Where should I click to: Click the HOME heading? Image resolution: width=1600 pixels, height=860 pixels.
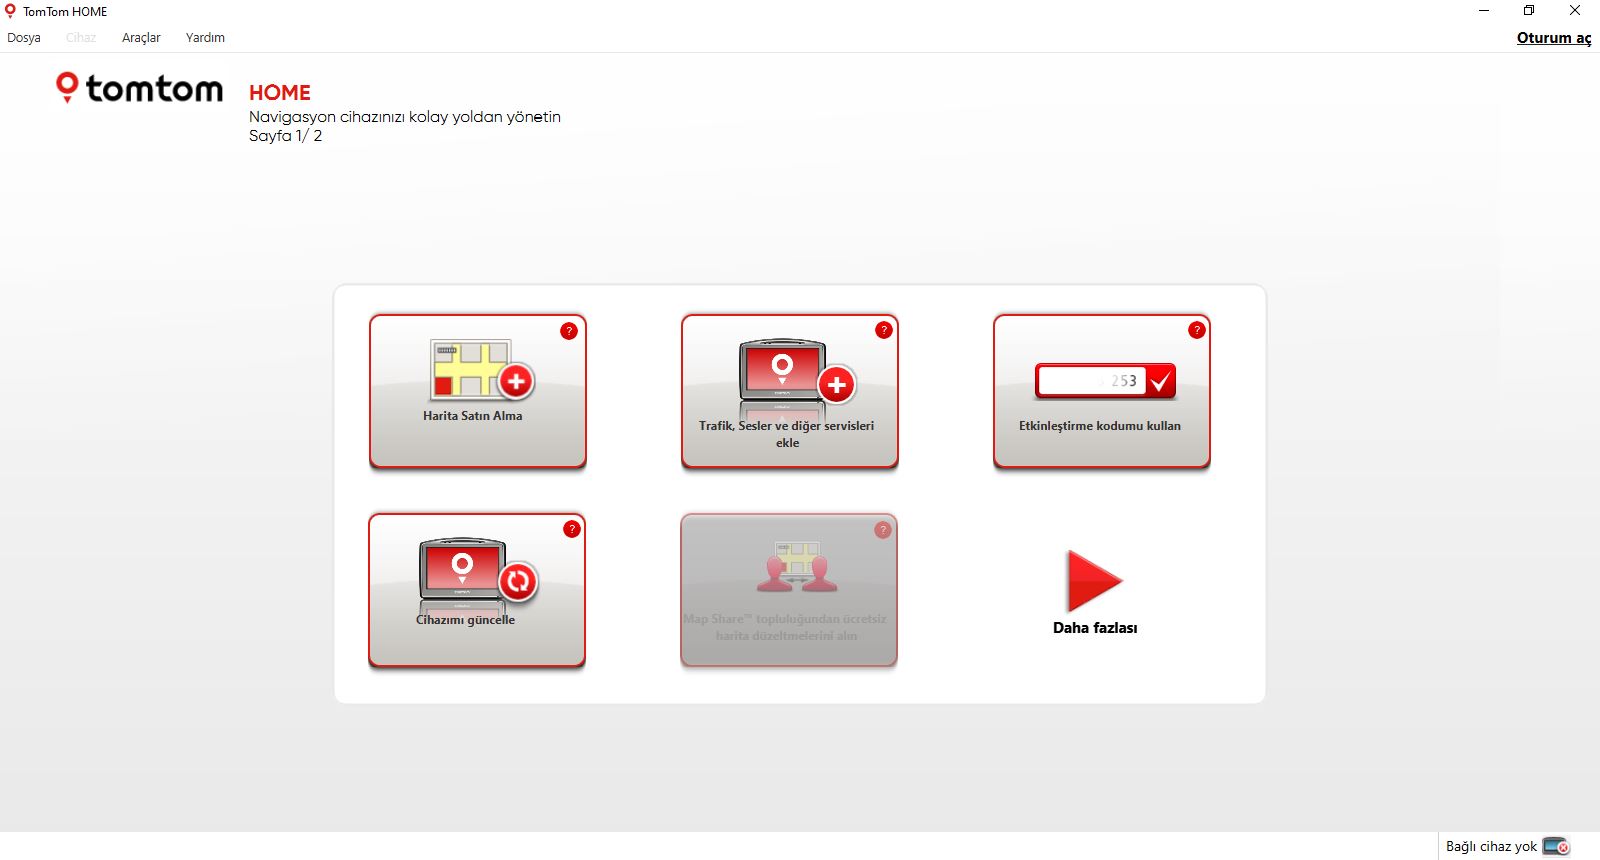click(x=280, y=93)
